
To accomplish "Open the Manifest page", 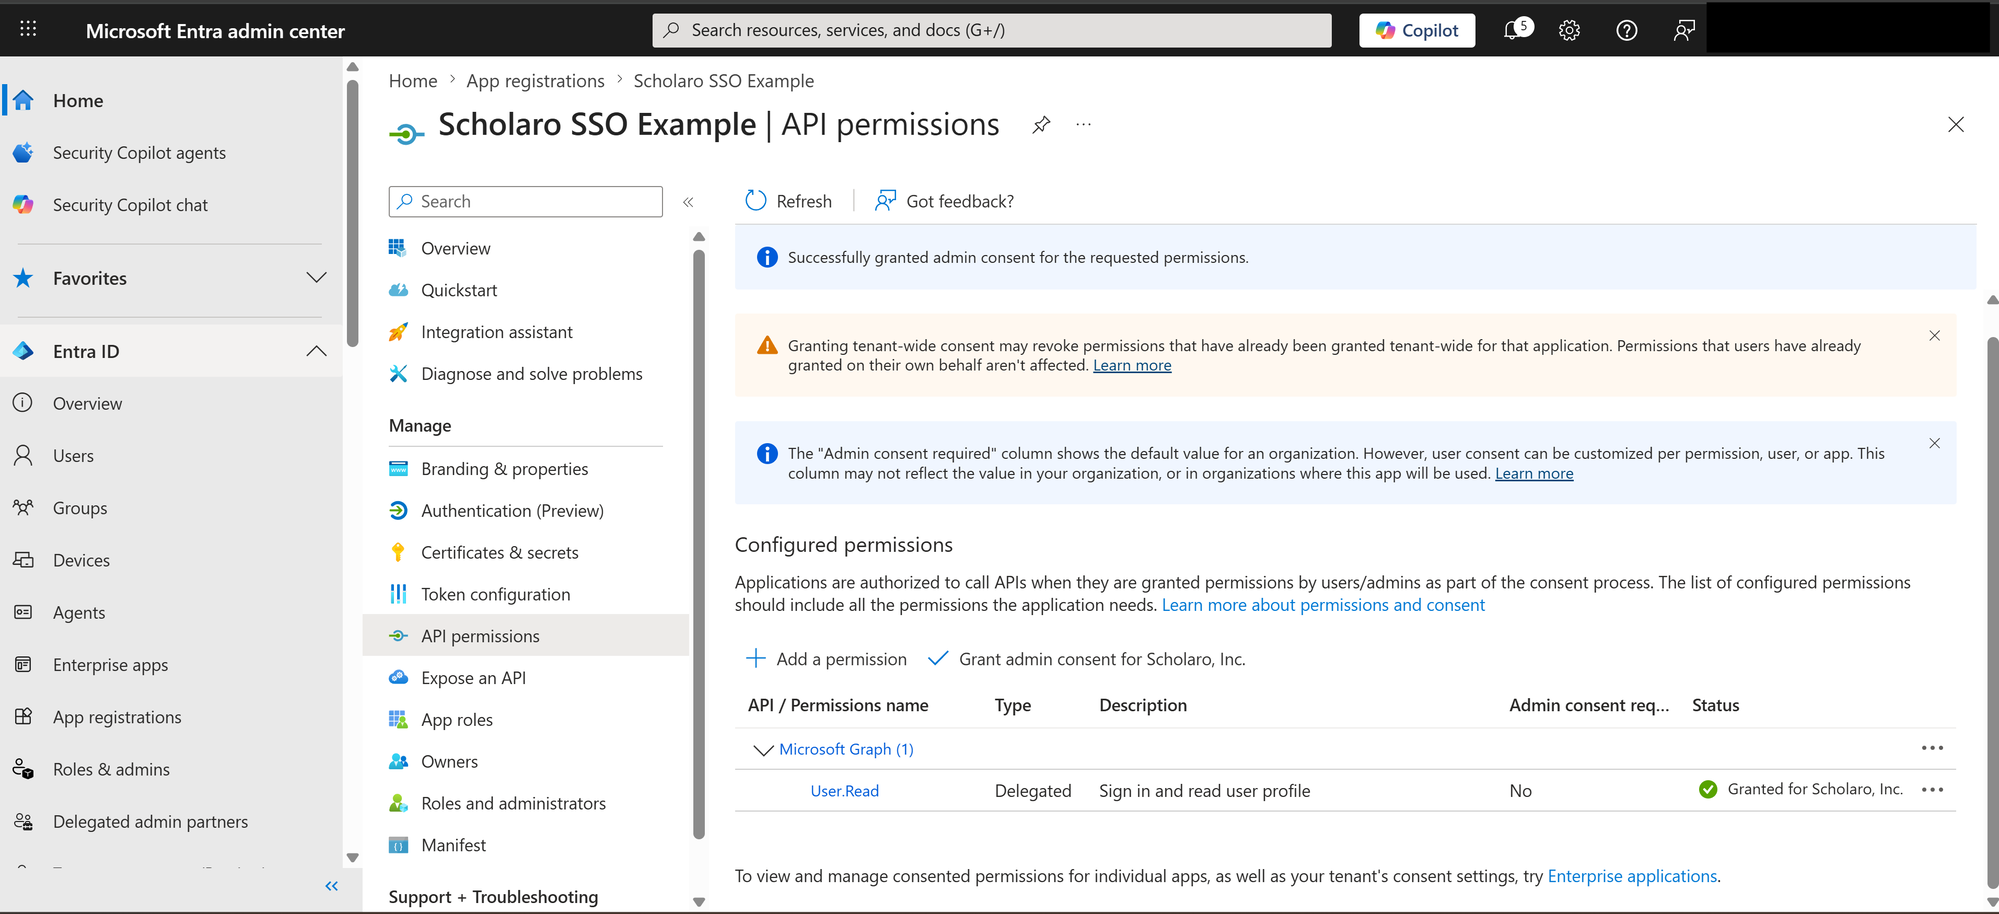I will point(454,846).
